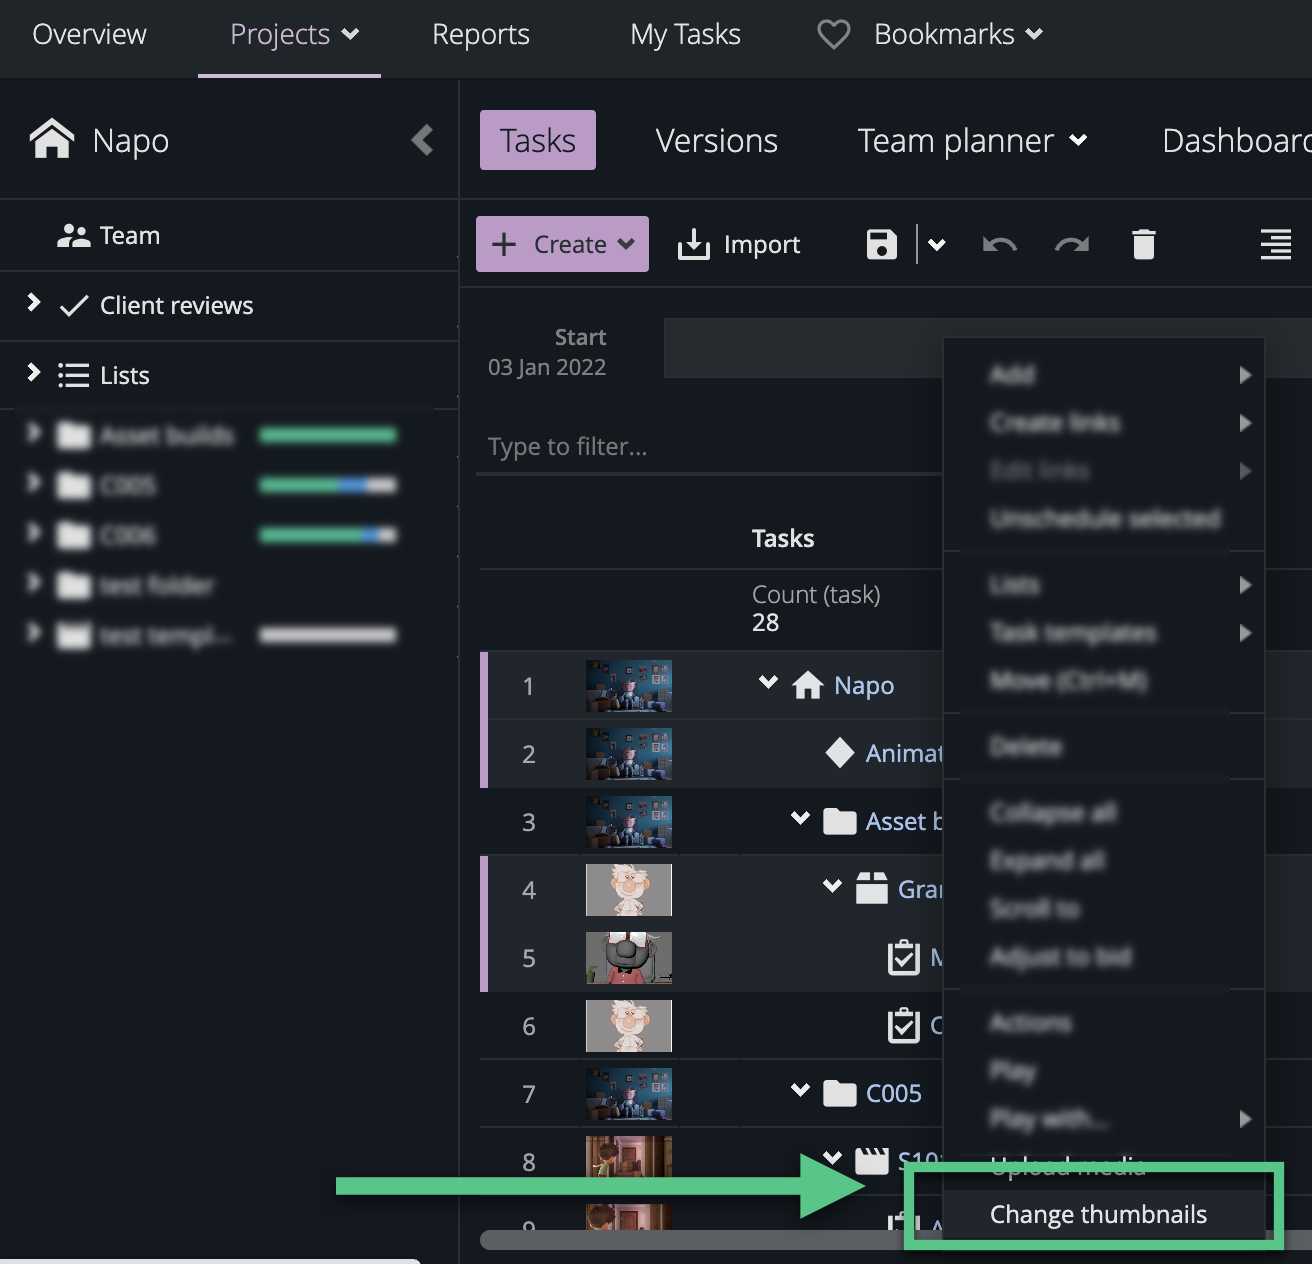Click the save icon in toolbar
The image size is (1312, 1264).
point(881,244)
